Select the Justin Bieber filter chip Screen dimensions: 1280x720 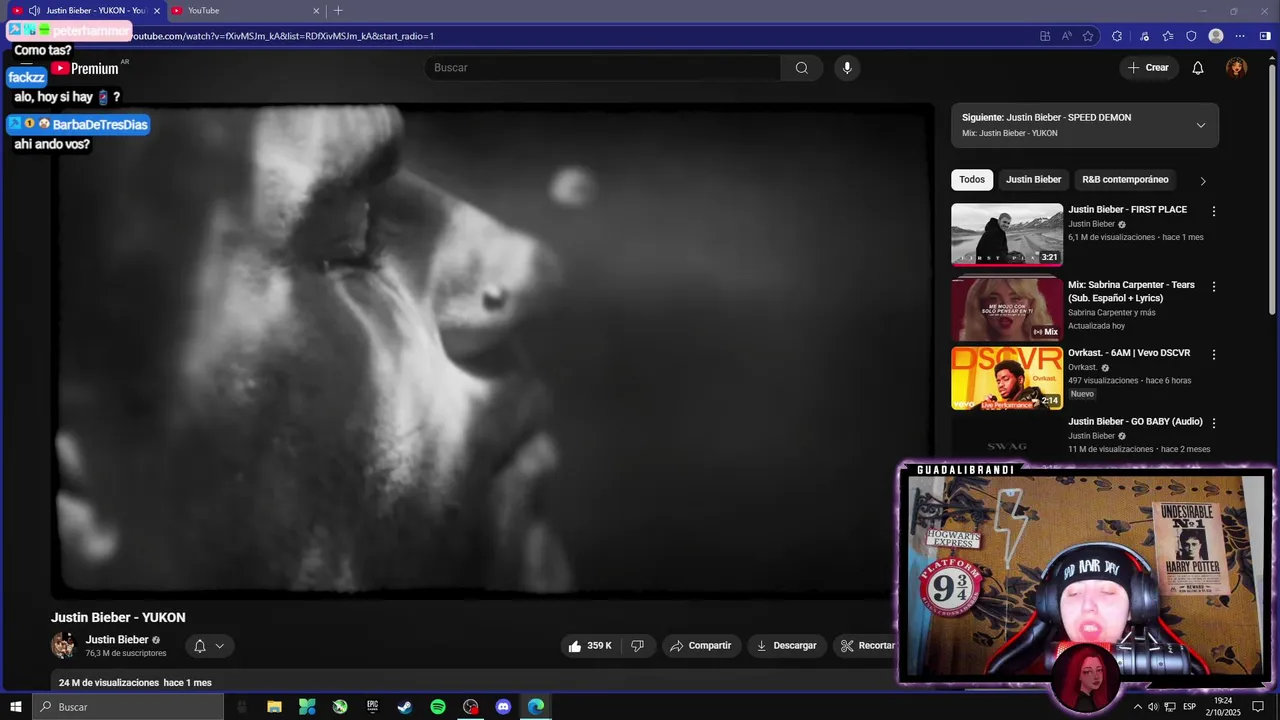tap(1033, 180)
